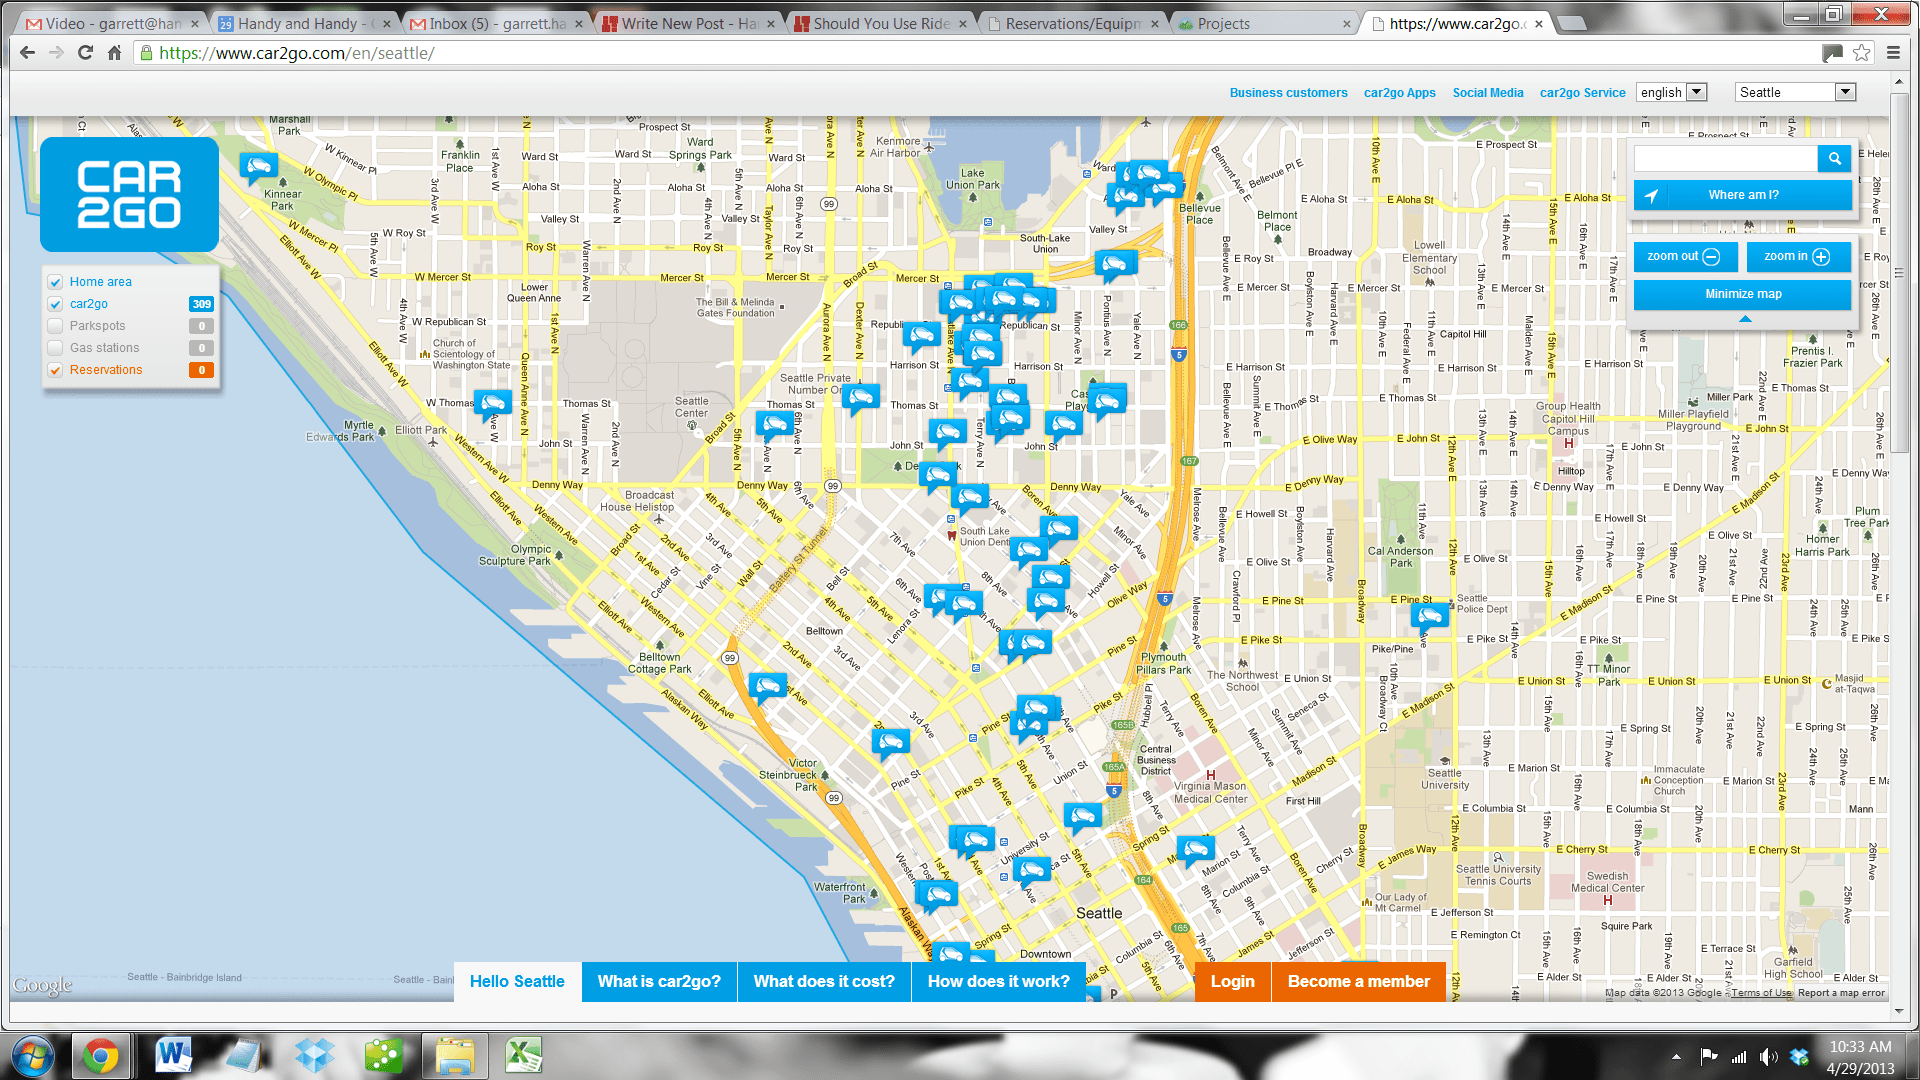This screenshot has height=1080, width=1920.
Task: Click the car marker near Seattle Police Dept
Action: pos(1430,616)
